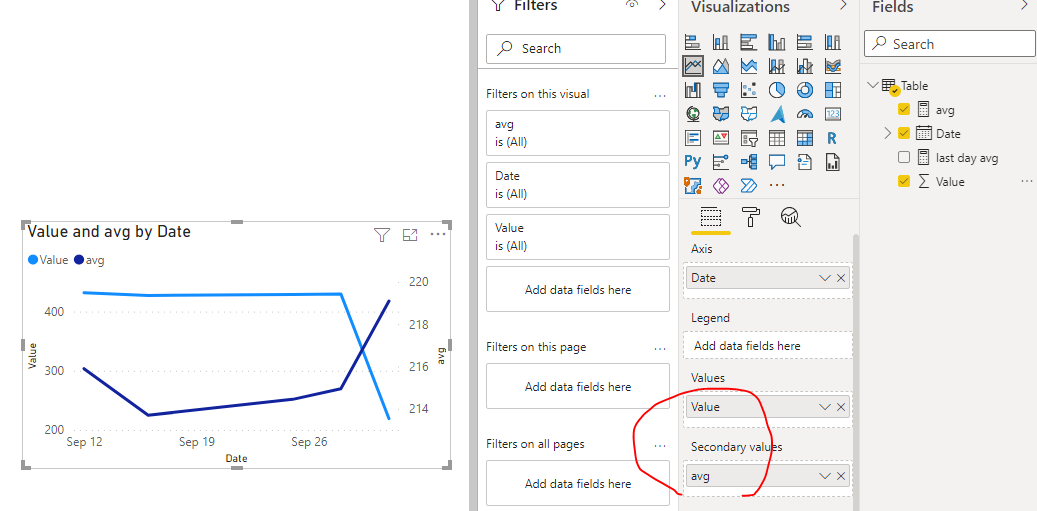
Task: Select the Scatter chart visual
Action: (x=749, y=90)
